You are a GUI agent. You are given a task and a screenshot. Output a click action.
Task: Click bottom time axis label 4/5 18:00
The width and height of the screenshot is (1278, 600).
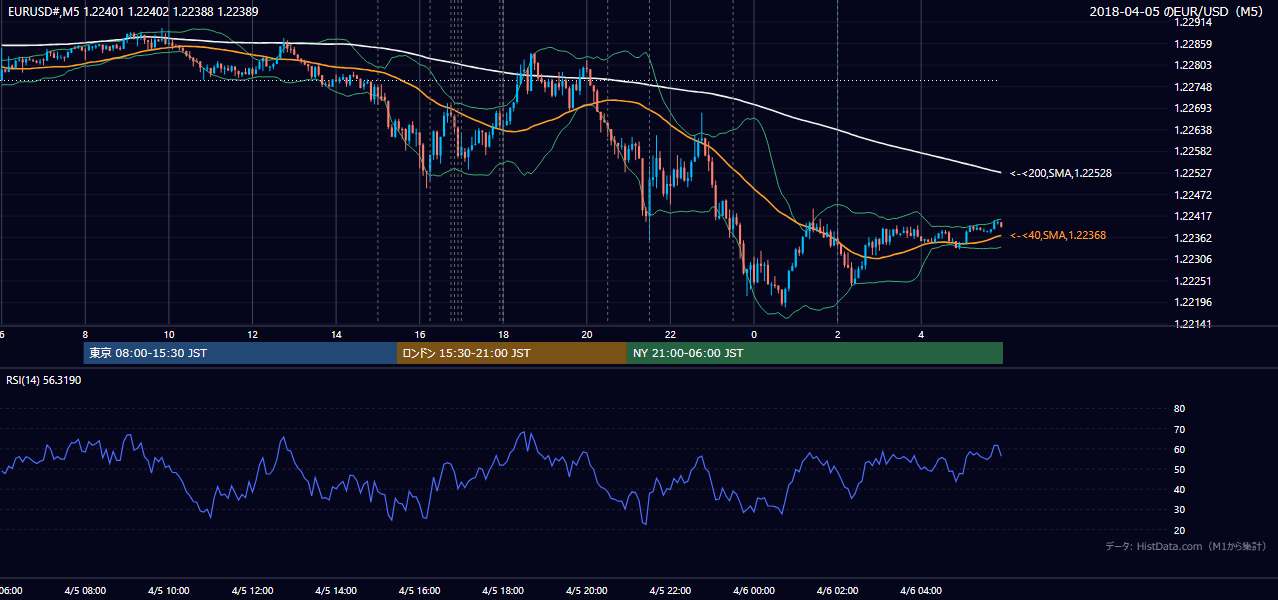503,591
